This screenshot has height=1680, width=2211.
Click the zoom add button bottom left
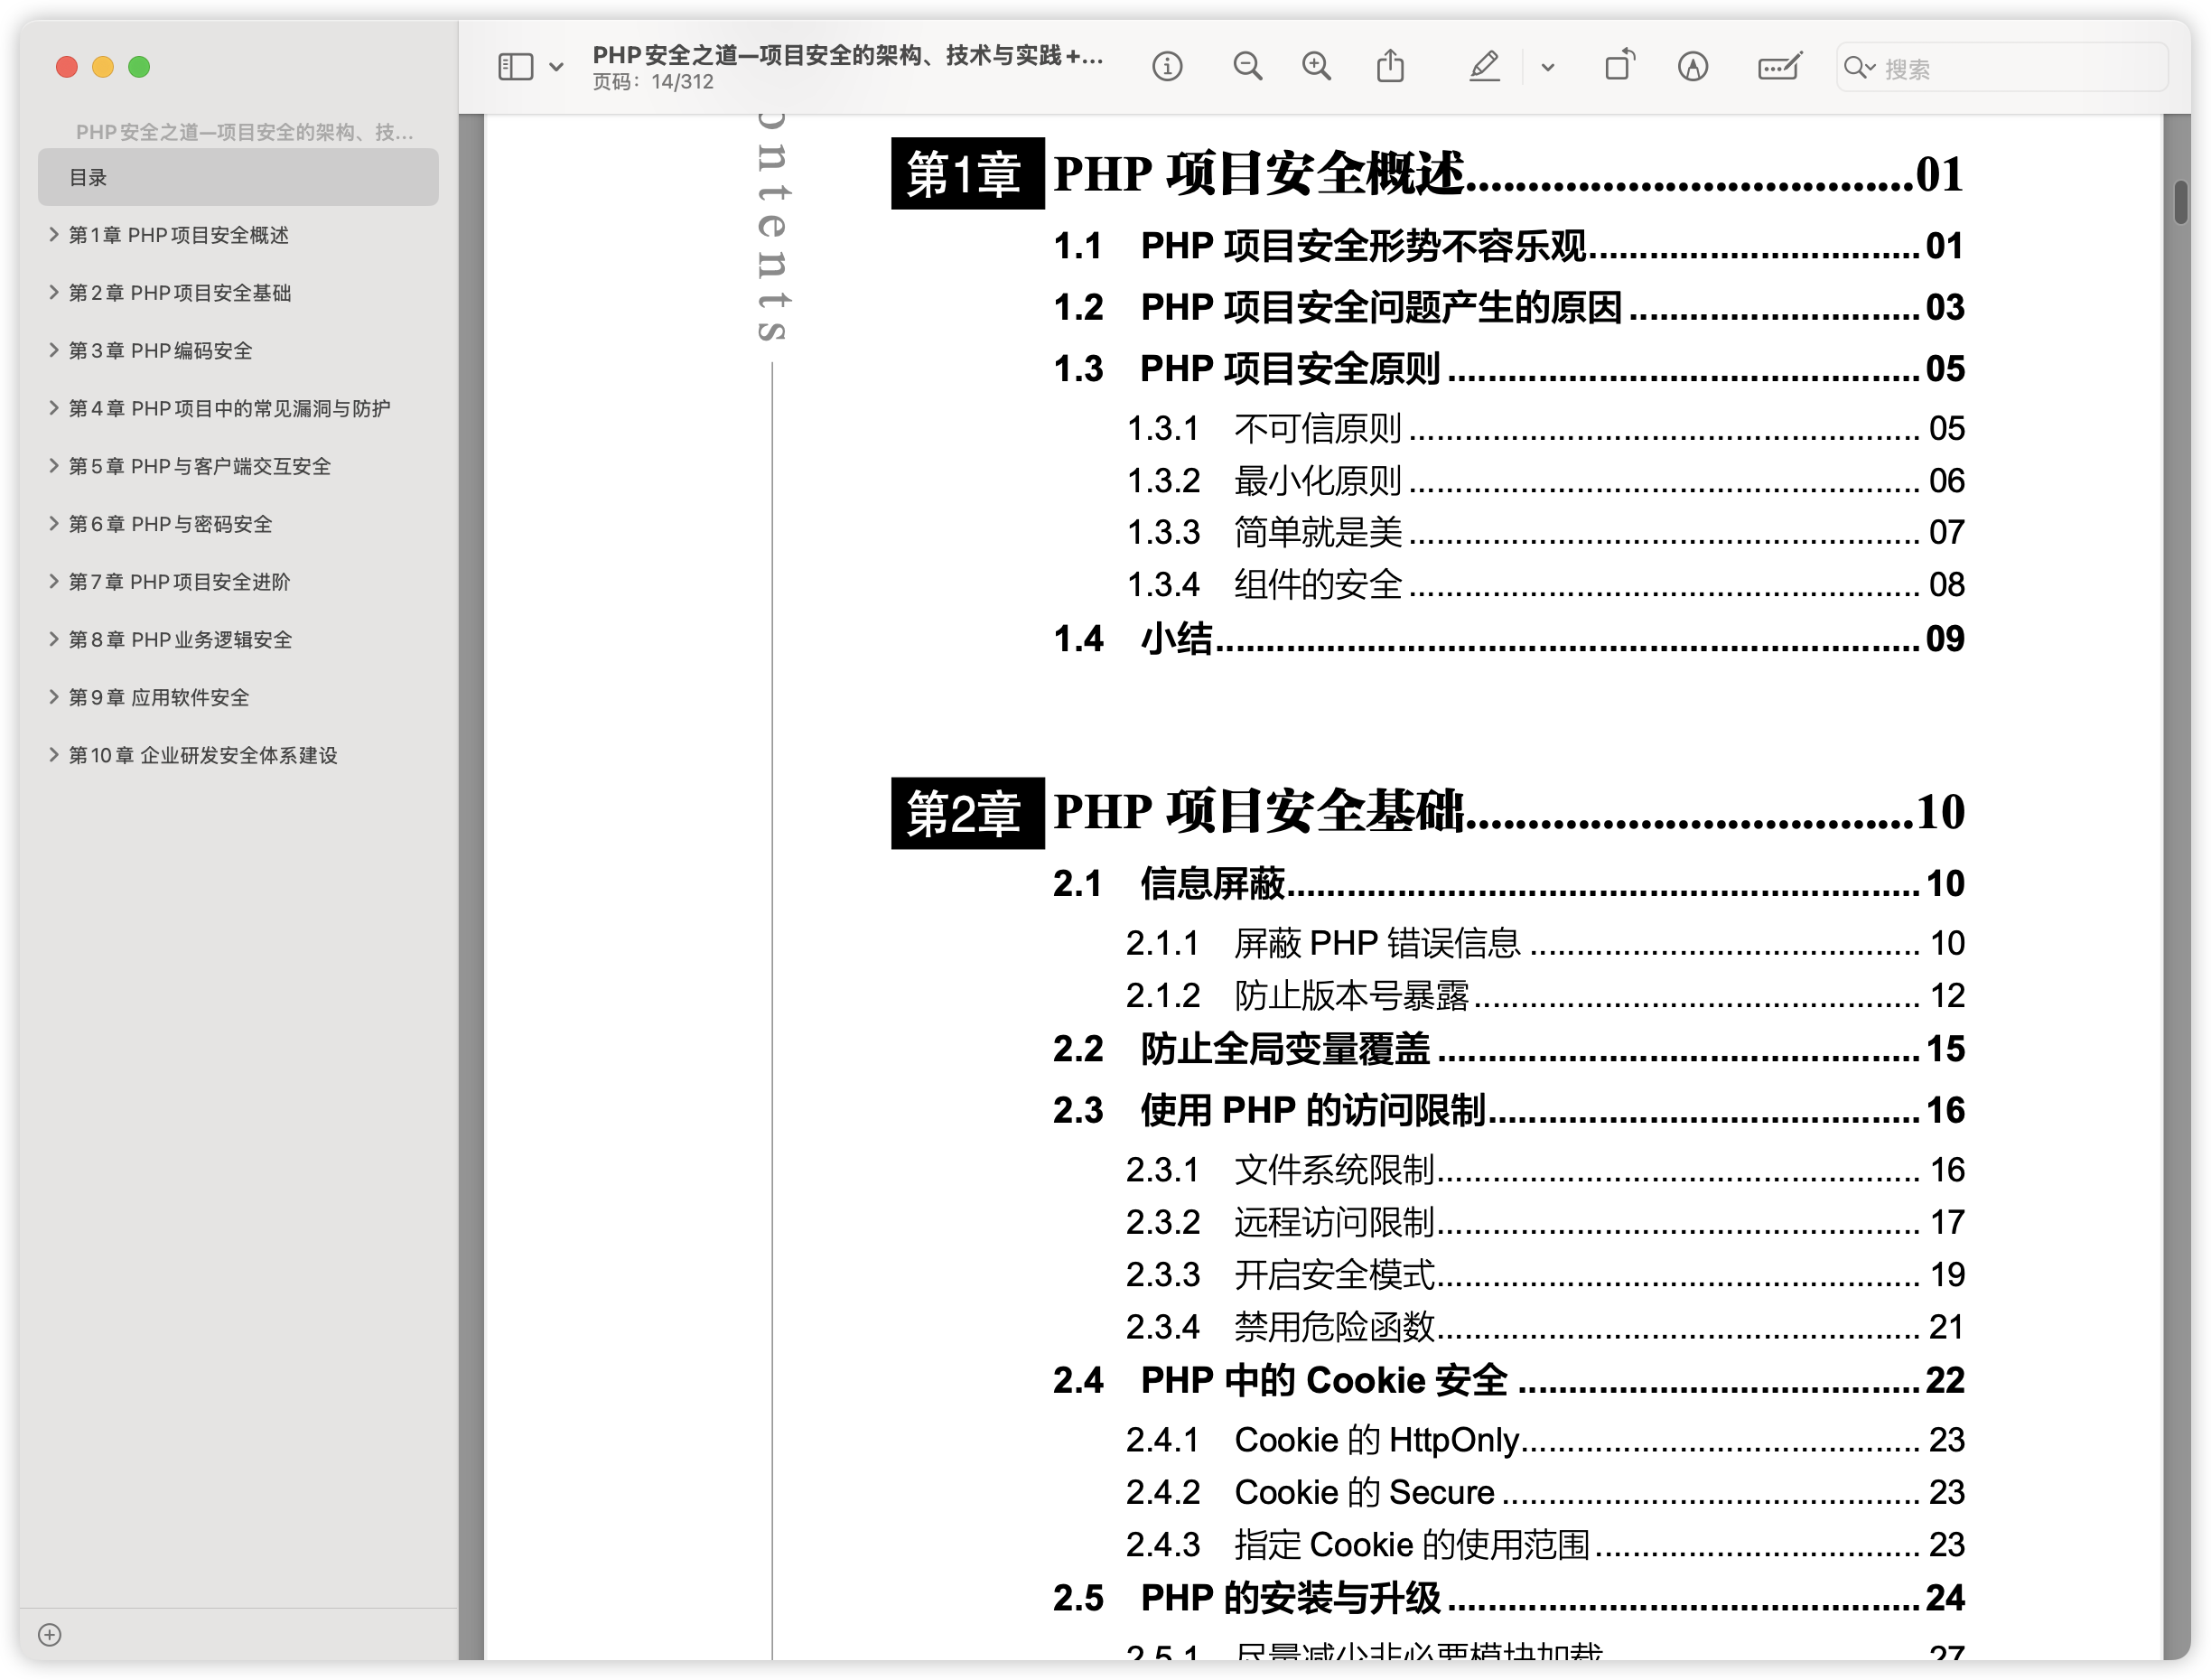click(x=50, y=1634)
